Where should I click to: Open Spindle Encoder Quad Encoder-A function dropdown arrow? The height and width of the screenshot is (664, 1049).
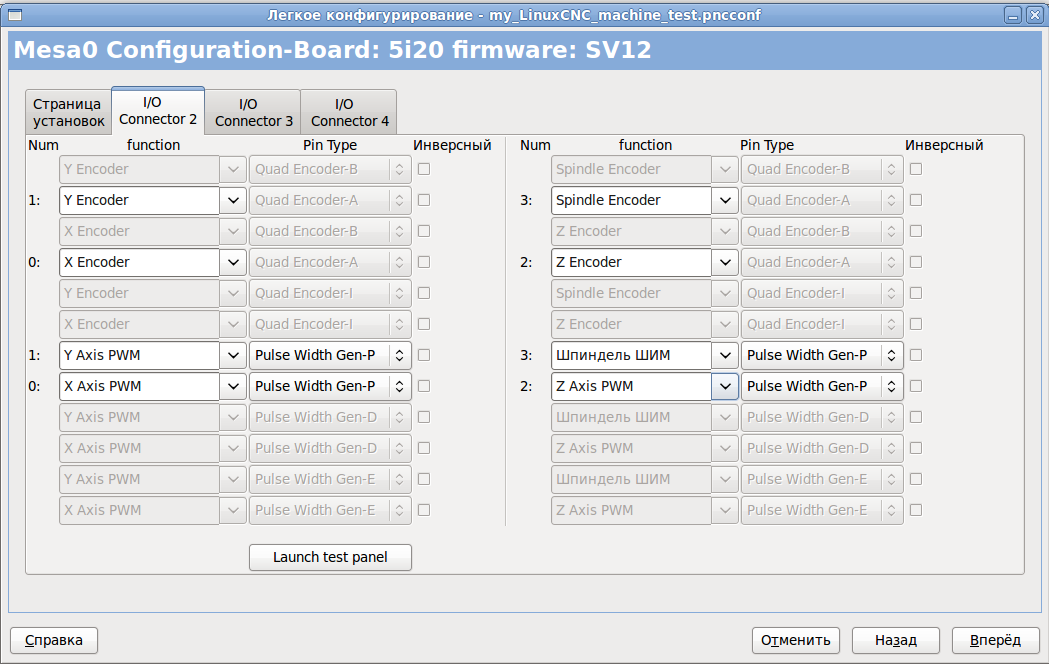pos(725,200)
